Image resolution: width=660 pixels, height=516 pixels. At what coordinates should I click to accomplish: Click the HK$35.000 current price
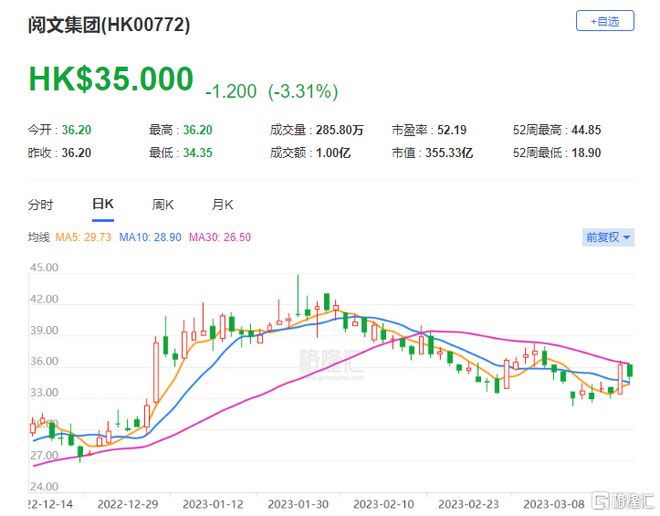[110, 80]
